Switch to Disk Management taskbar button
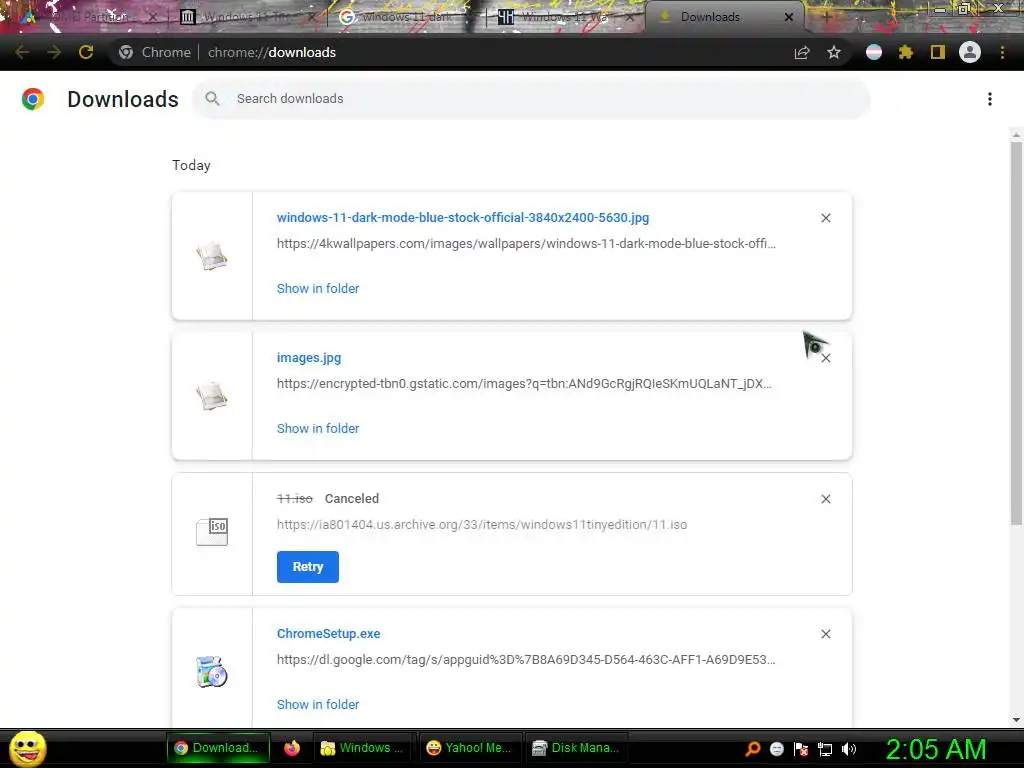1024x768 pixels. point(576,748)
